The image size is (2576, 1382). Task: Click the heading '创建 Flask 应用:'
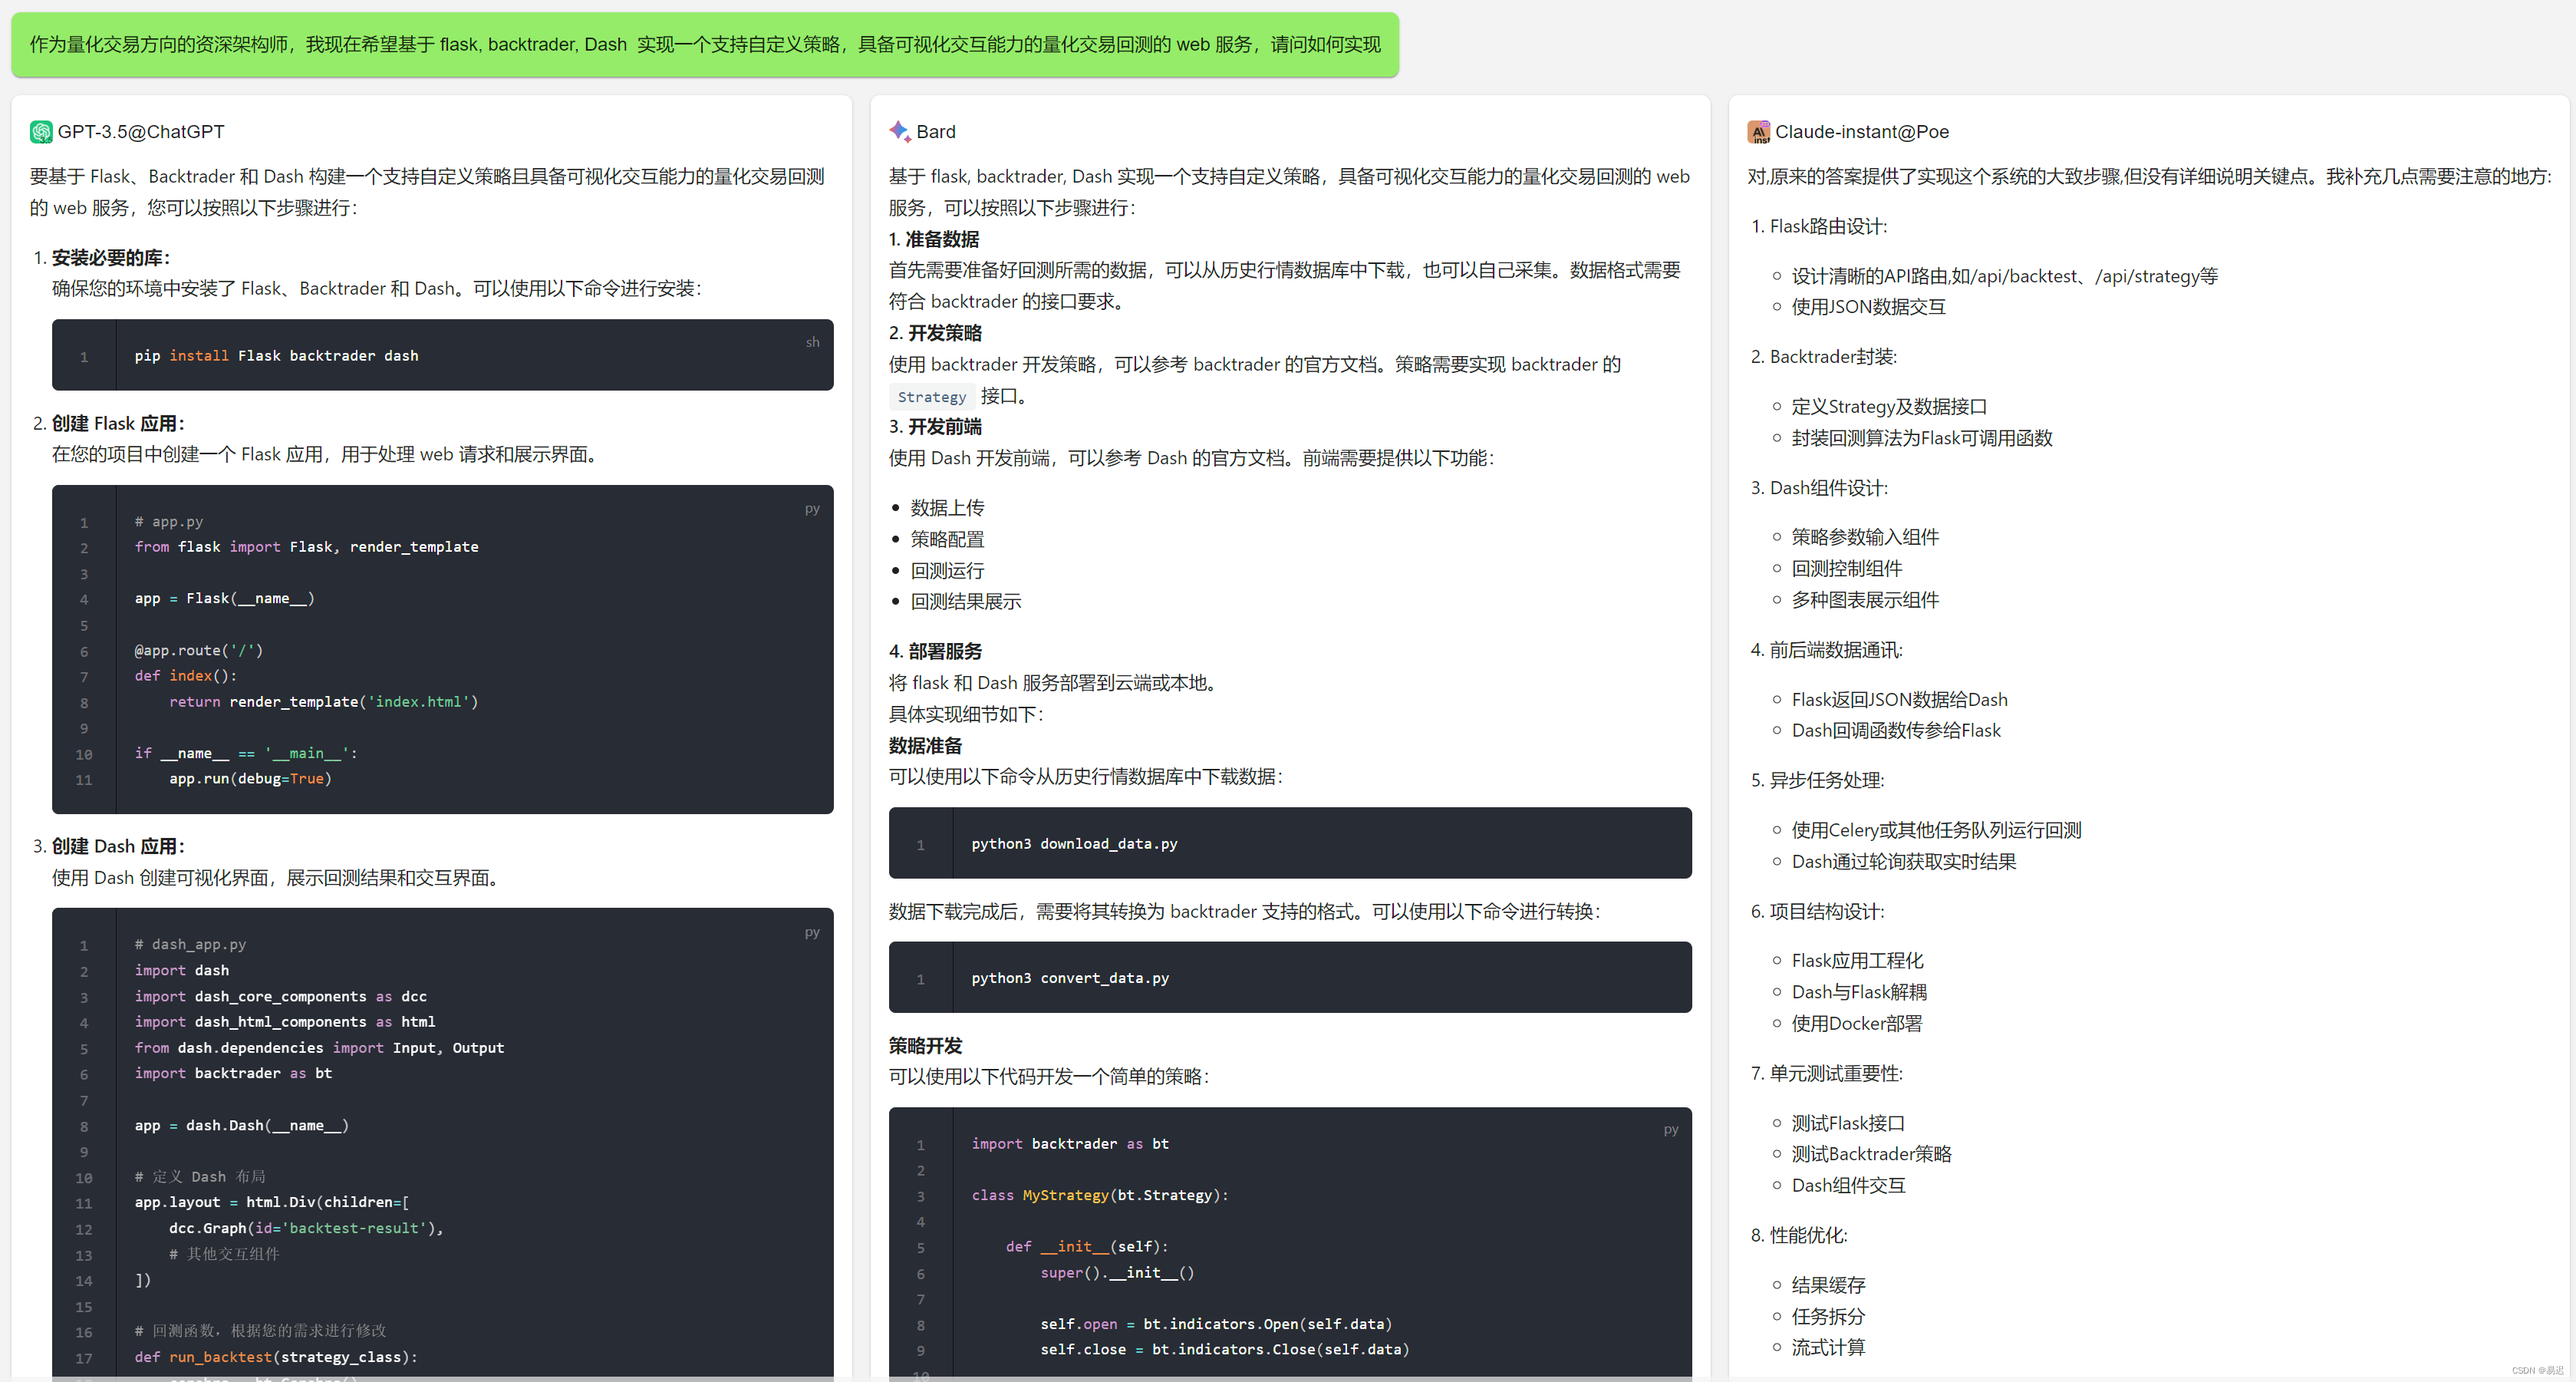tap(118, 424)
